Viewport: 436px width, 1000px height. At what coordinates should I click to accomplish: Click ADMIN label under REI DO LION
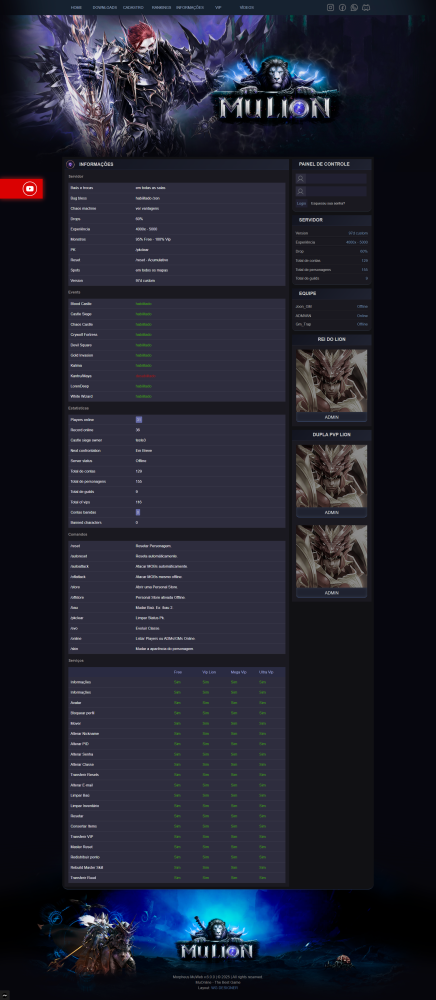(331, 417)
